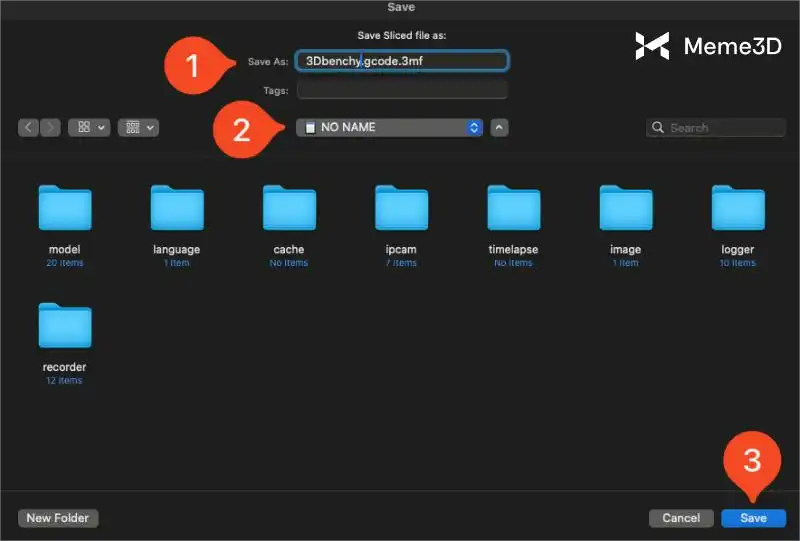The height and width of the screenshot is (541, 800).
Task: Open the model folder
Action: [x=64, y=208]
